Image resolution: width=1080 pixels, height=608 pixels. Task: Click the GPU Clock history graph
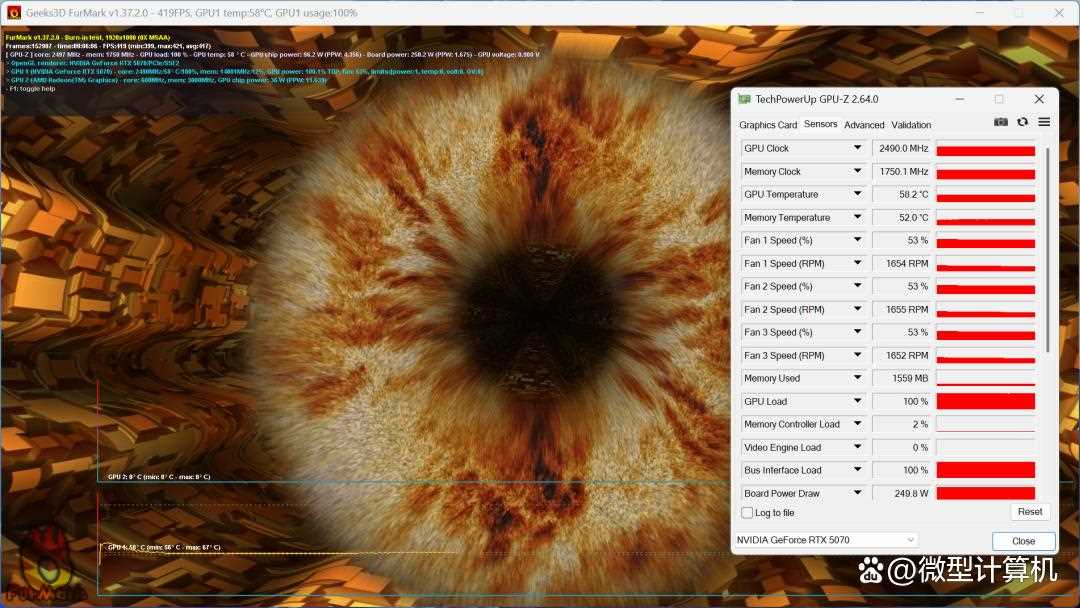[986, 148]
